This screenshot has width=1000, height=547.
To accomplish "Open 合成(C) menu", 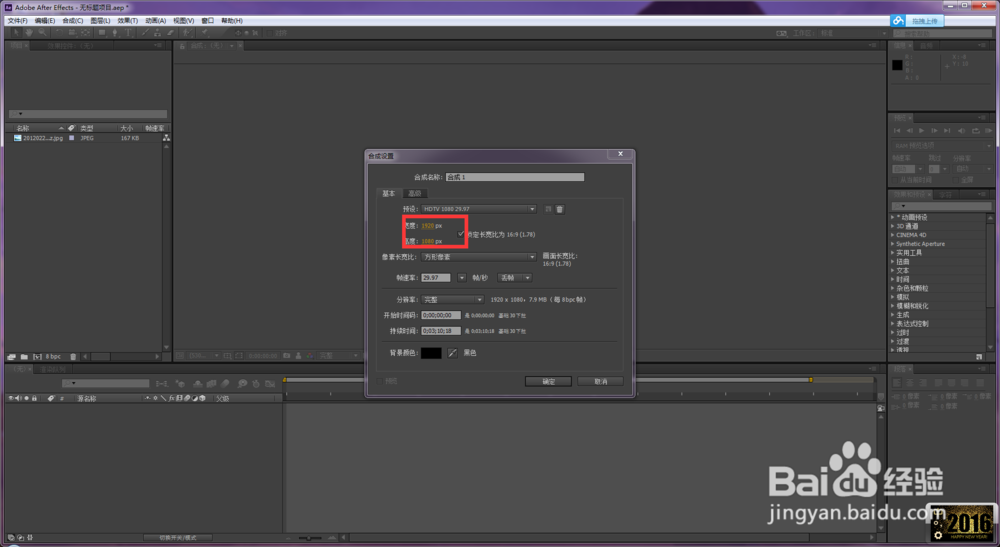I will 73,21.
